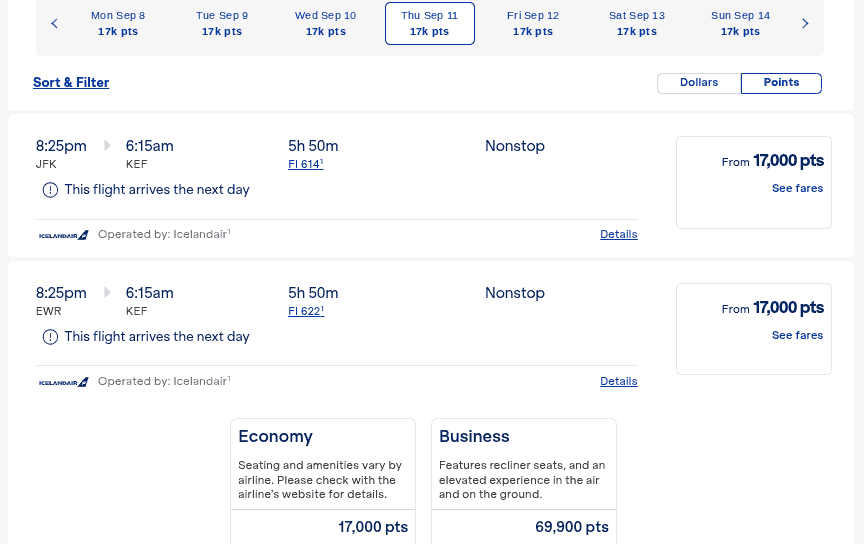Click next-day arrival info icon, JFK flight
Viewport: 864px width, 544px height.
tap(50, 190)
